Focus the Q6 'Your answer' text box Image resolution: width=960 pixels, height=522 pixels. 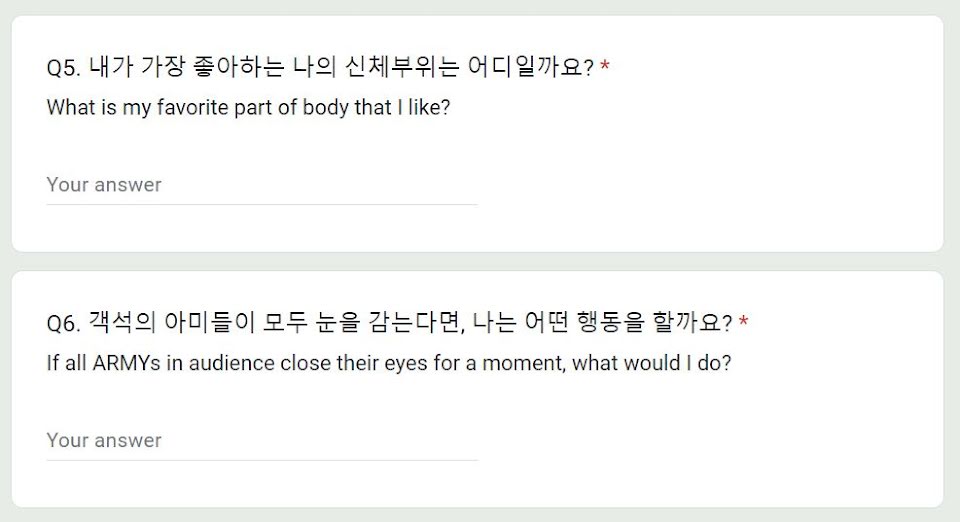pyautogui.click(x=261, y=441)
